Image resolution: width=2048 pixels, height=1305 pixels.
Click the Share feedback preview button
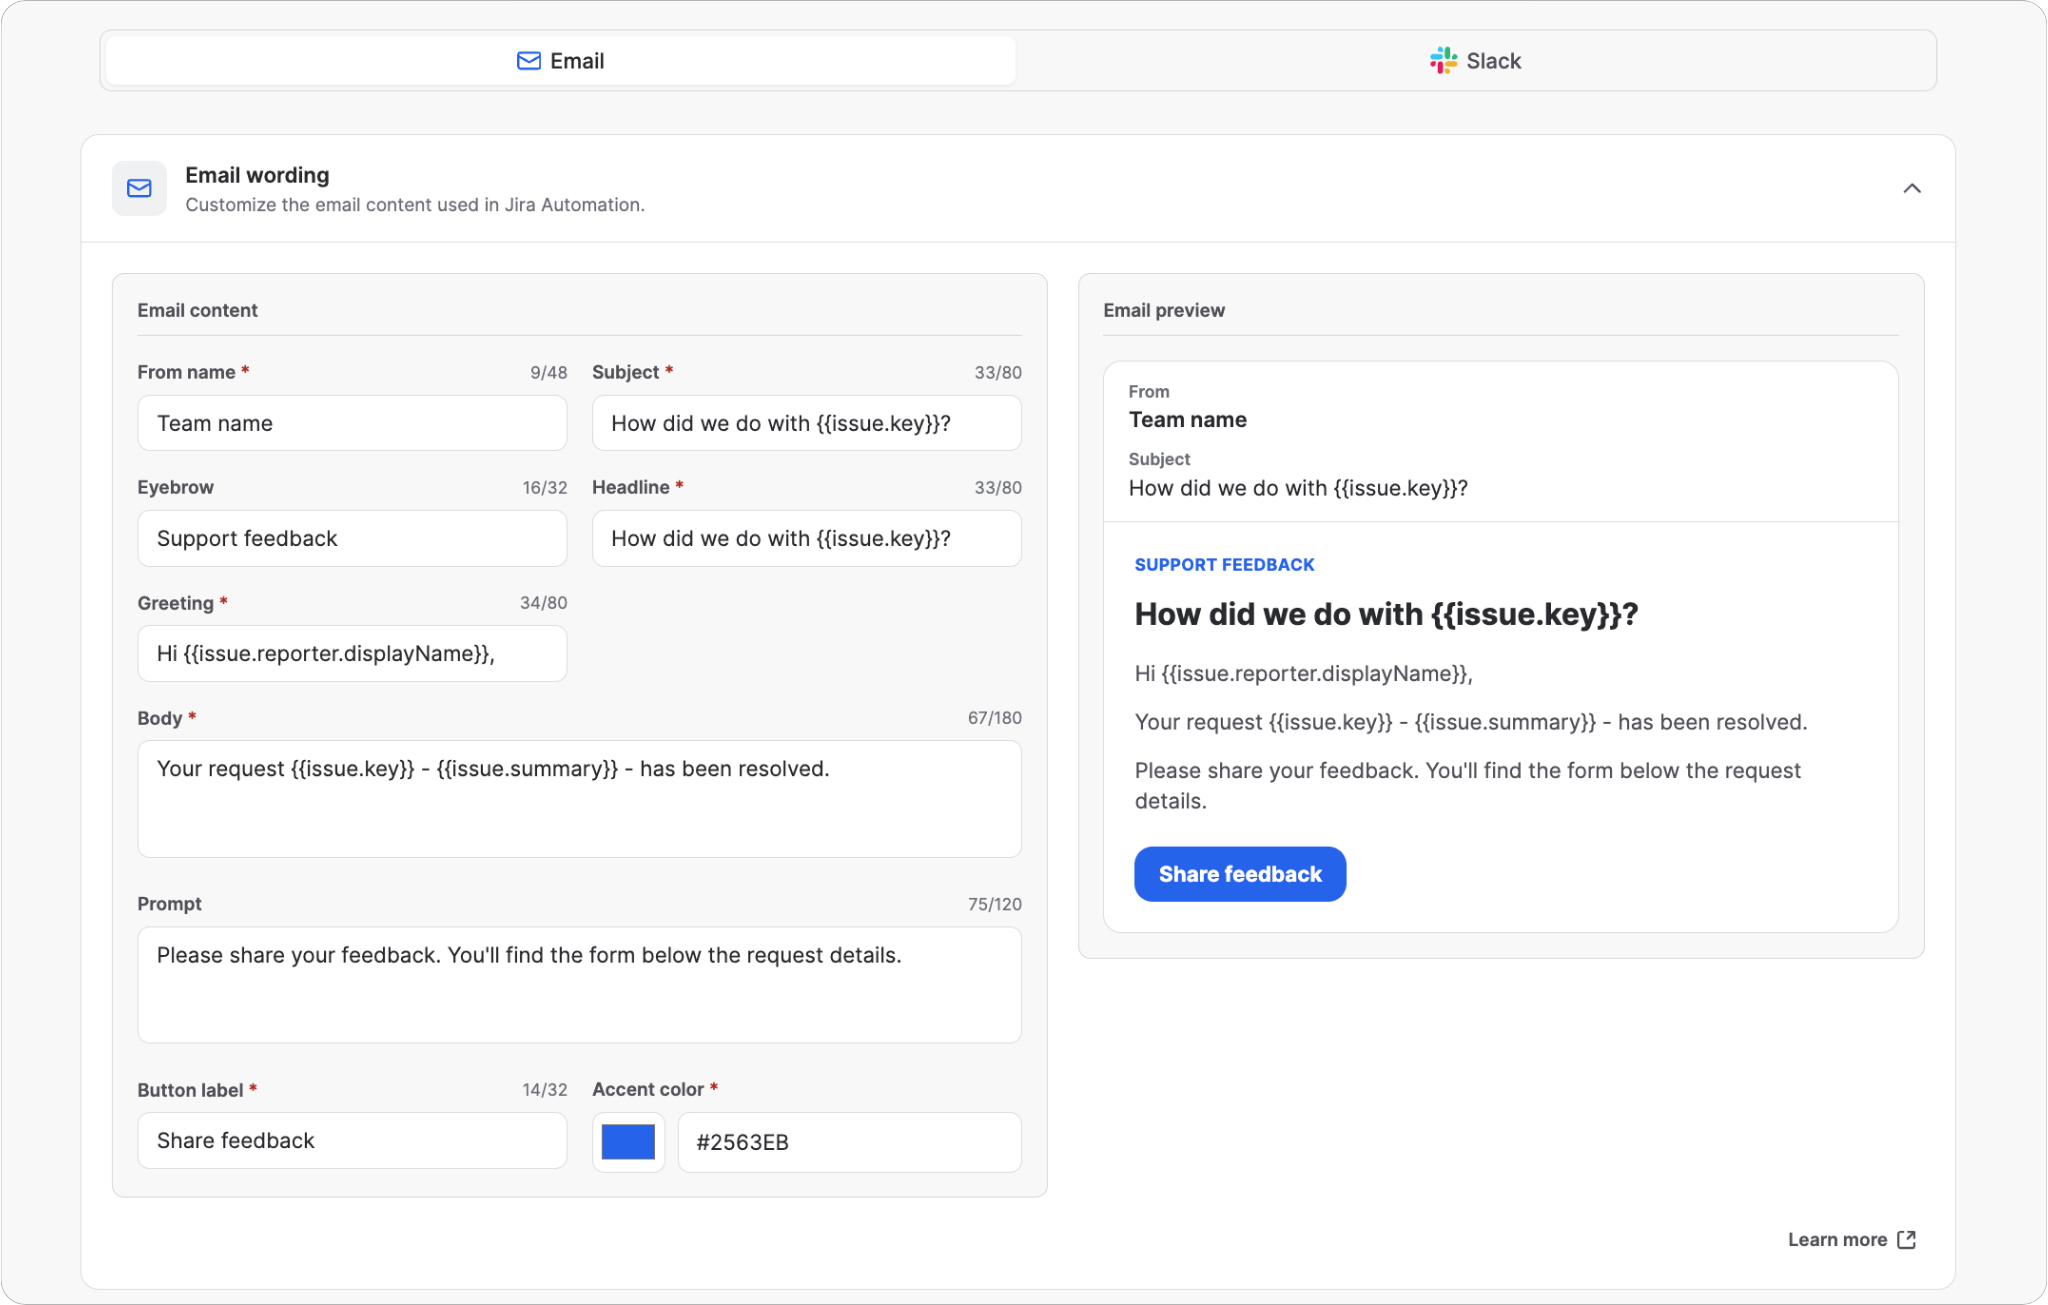(x=1240, y=874)
